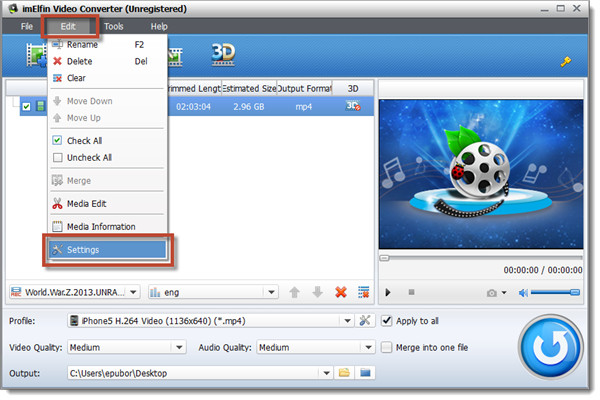This screenshot has height=400, width=600.
Task: Click the Output Format column header
Action: (x=304, y=88)
